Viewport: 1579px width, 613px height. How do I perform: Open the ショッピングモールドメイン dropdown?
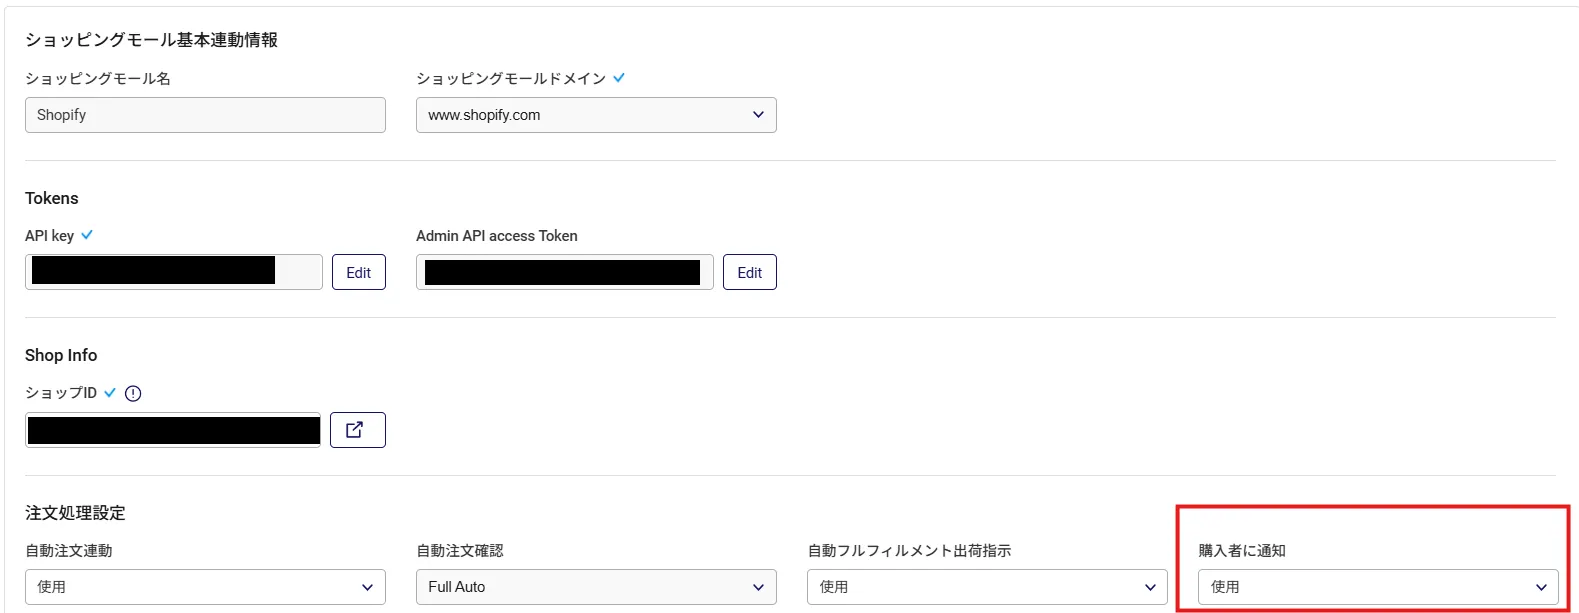[x=596, y=115]
